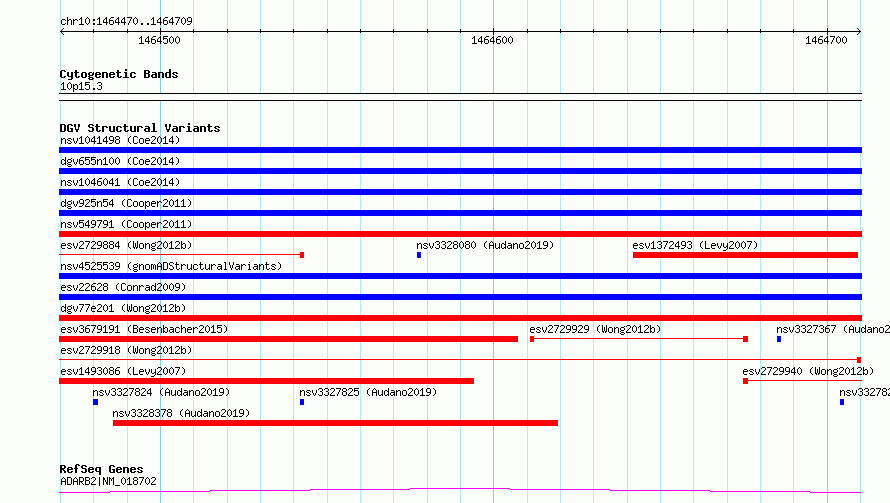Click the Cytogenetic Bands track title

click(119, 74)
